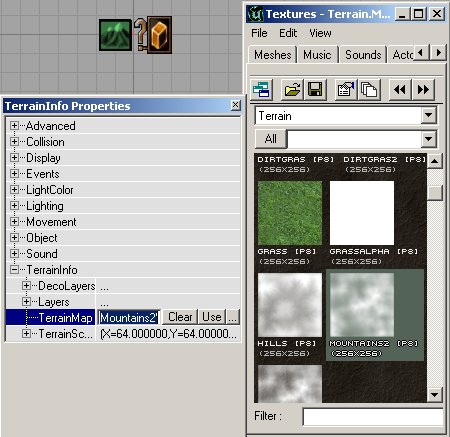Click inside the Filter text field
The image size is (450, 437).
373,417
